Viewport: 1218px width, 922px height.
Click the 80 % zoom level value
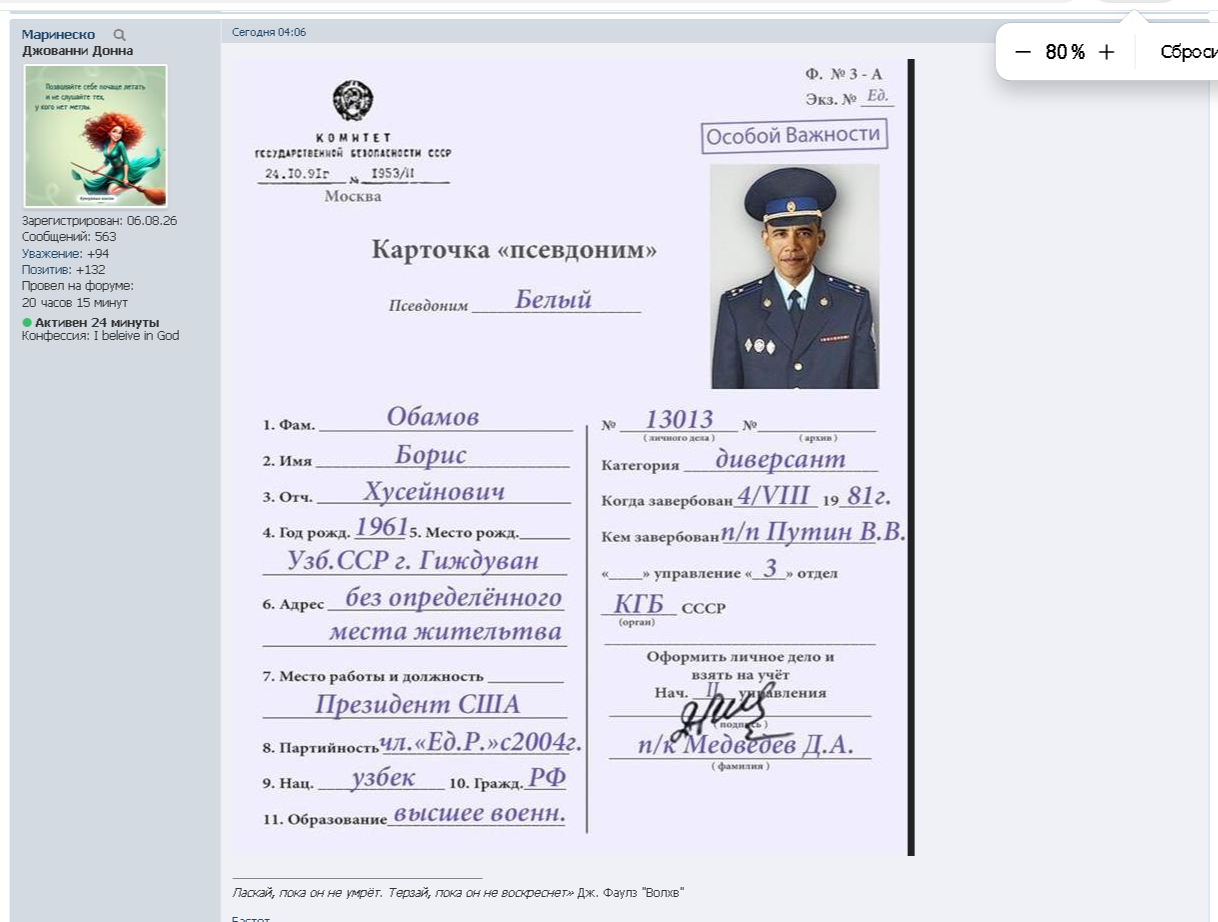[x=1065, y=53]
